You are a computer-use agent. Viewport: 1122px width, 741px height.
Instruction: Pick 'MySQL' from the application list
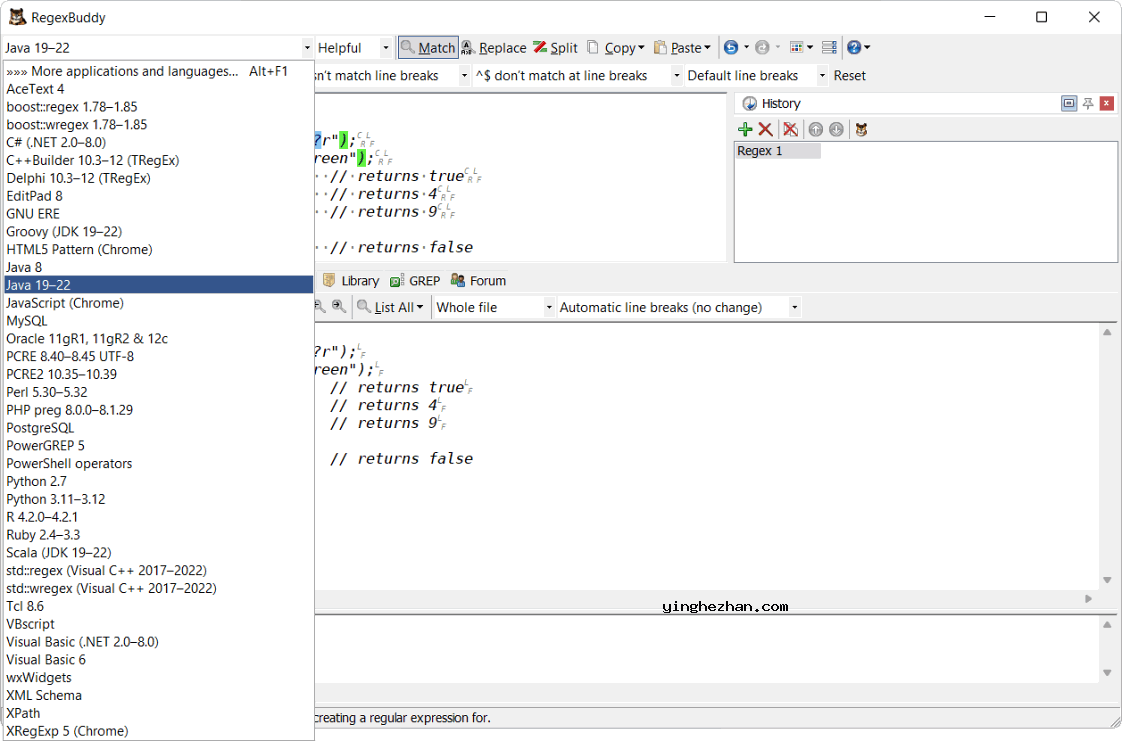159,321
